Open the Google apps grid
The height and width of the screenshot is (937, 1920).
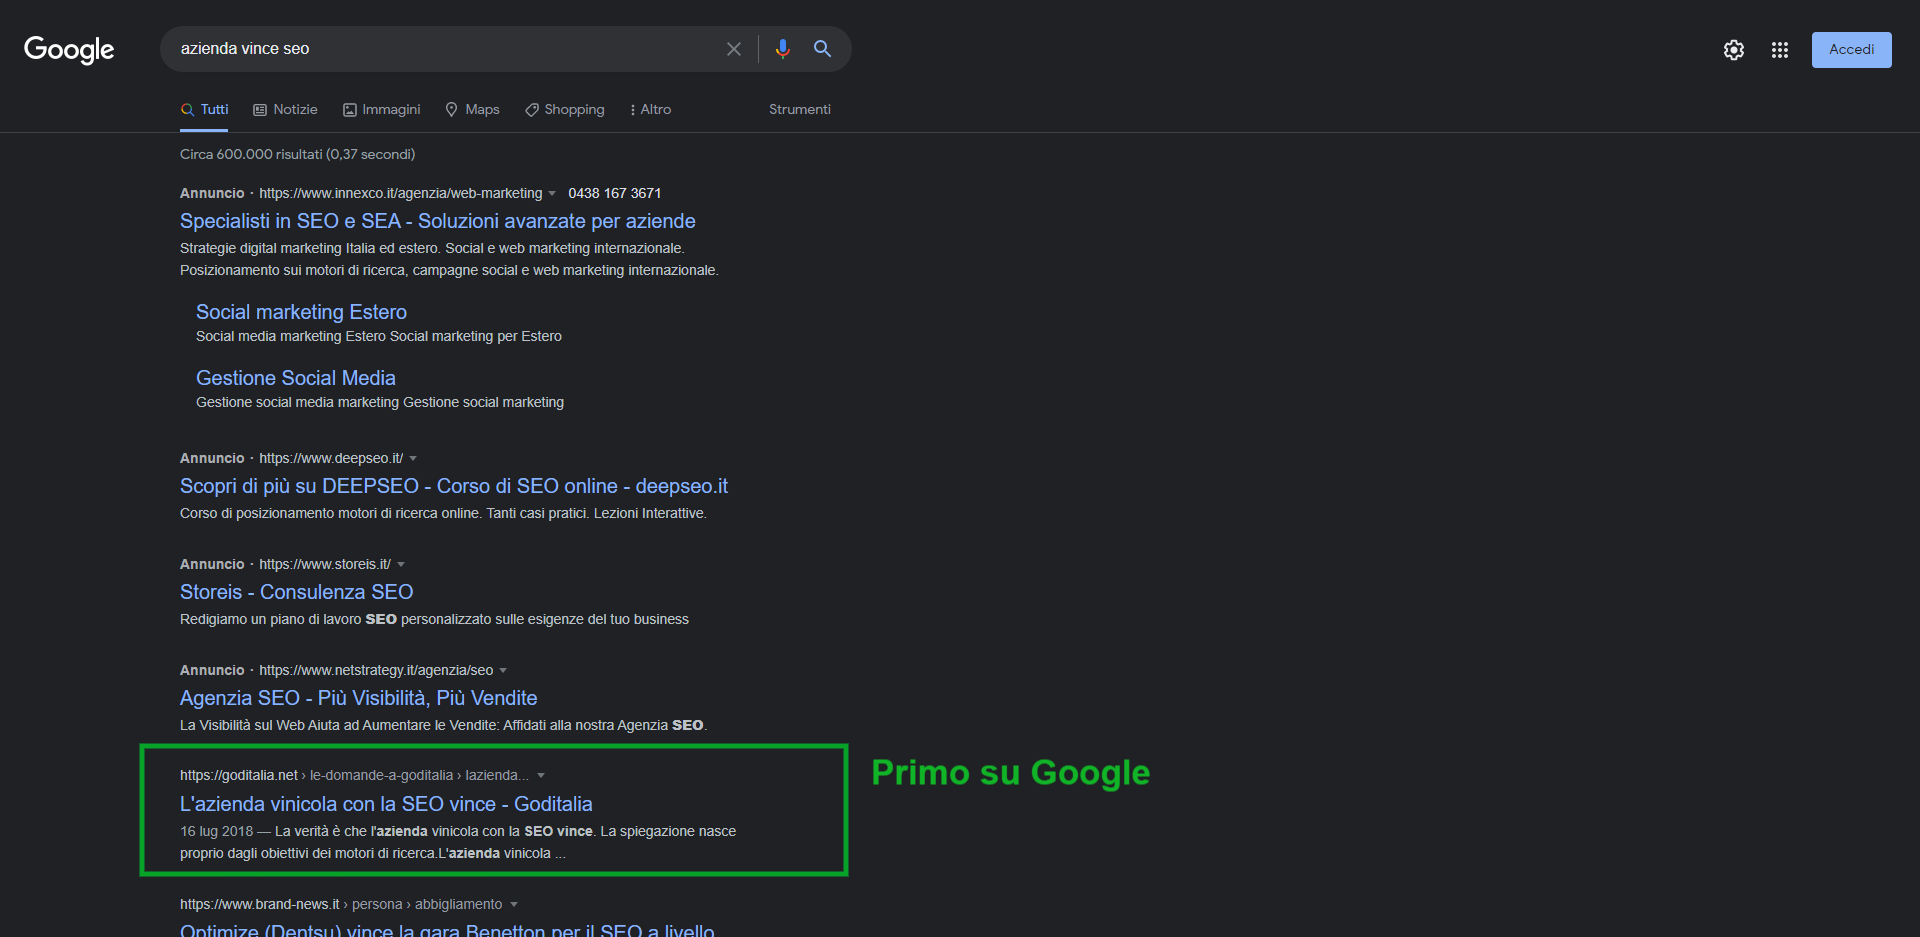1779,50
